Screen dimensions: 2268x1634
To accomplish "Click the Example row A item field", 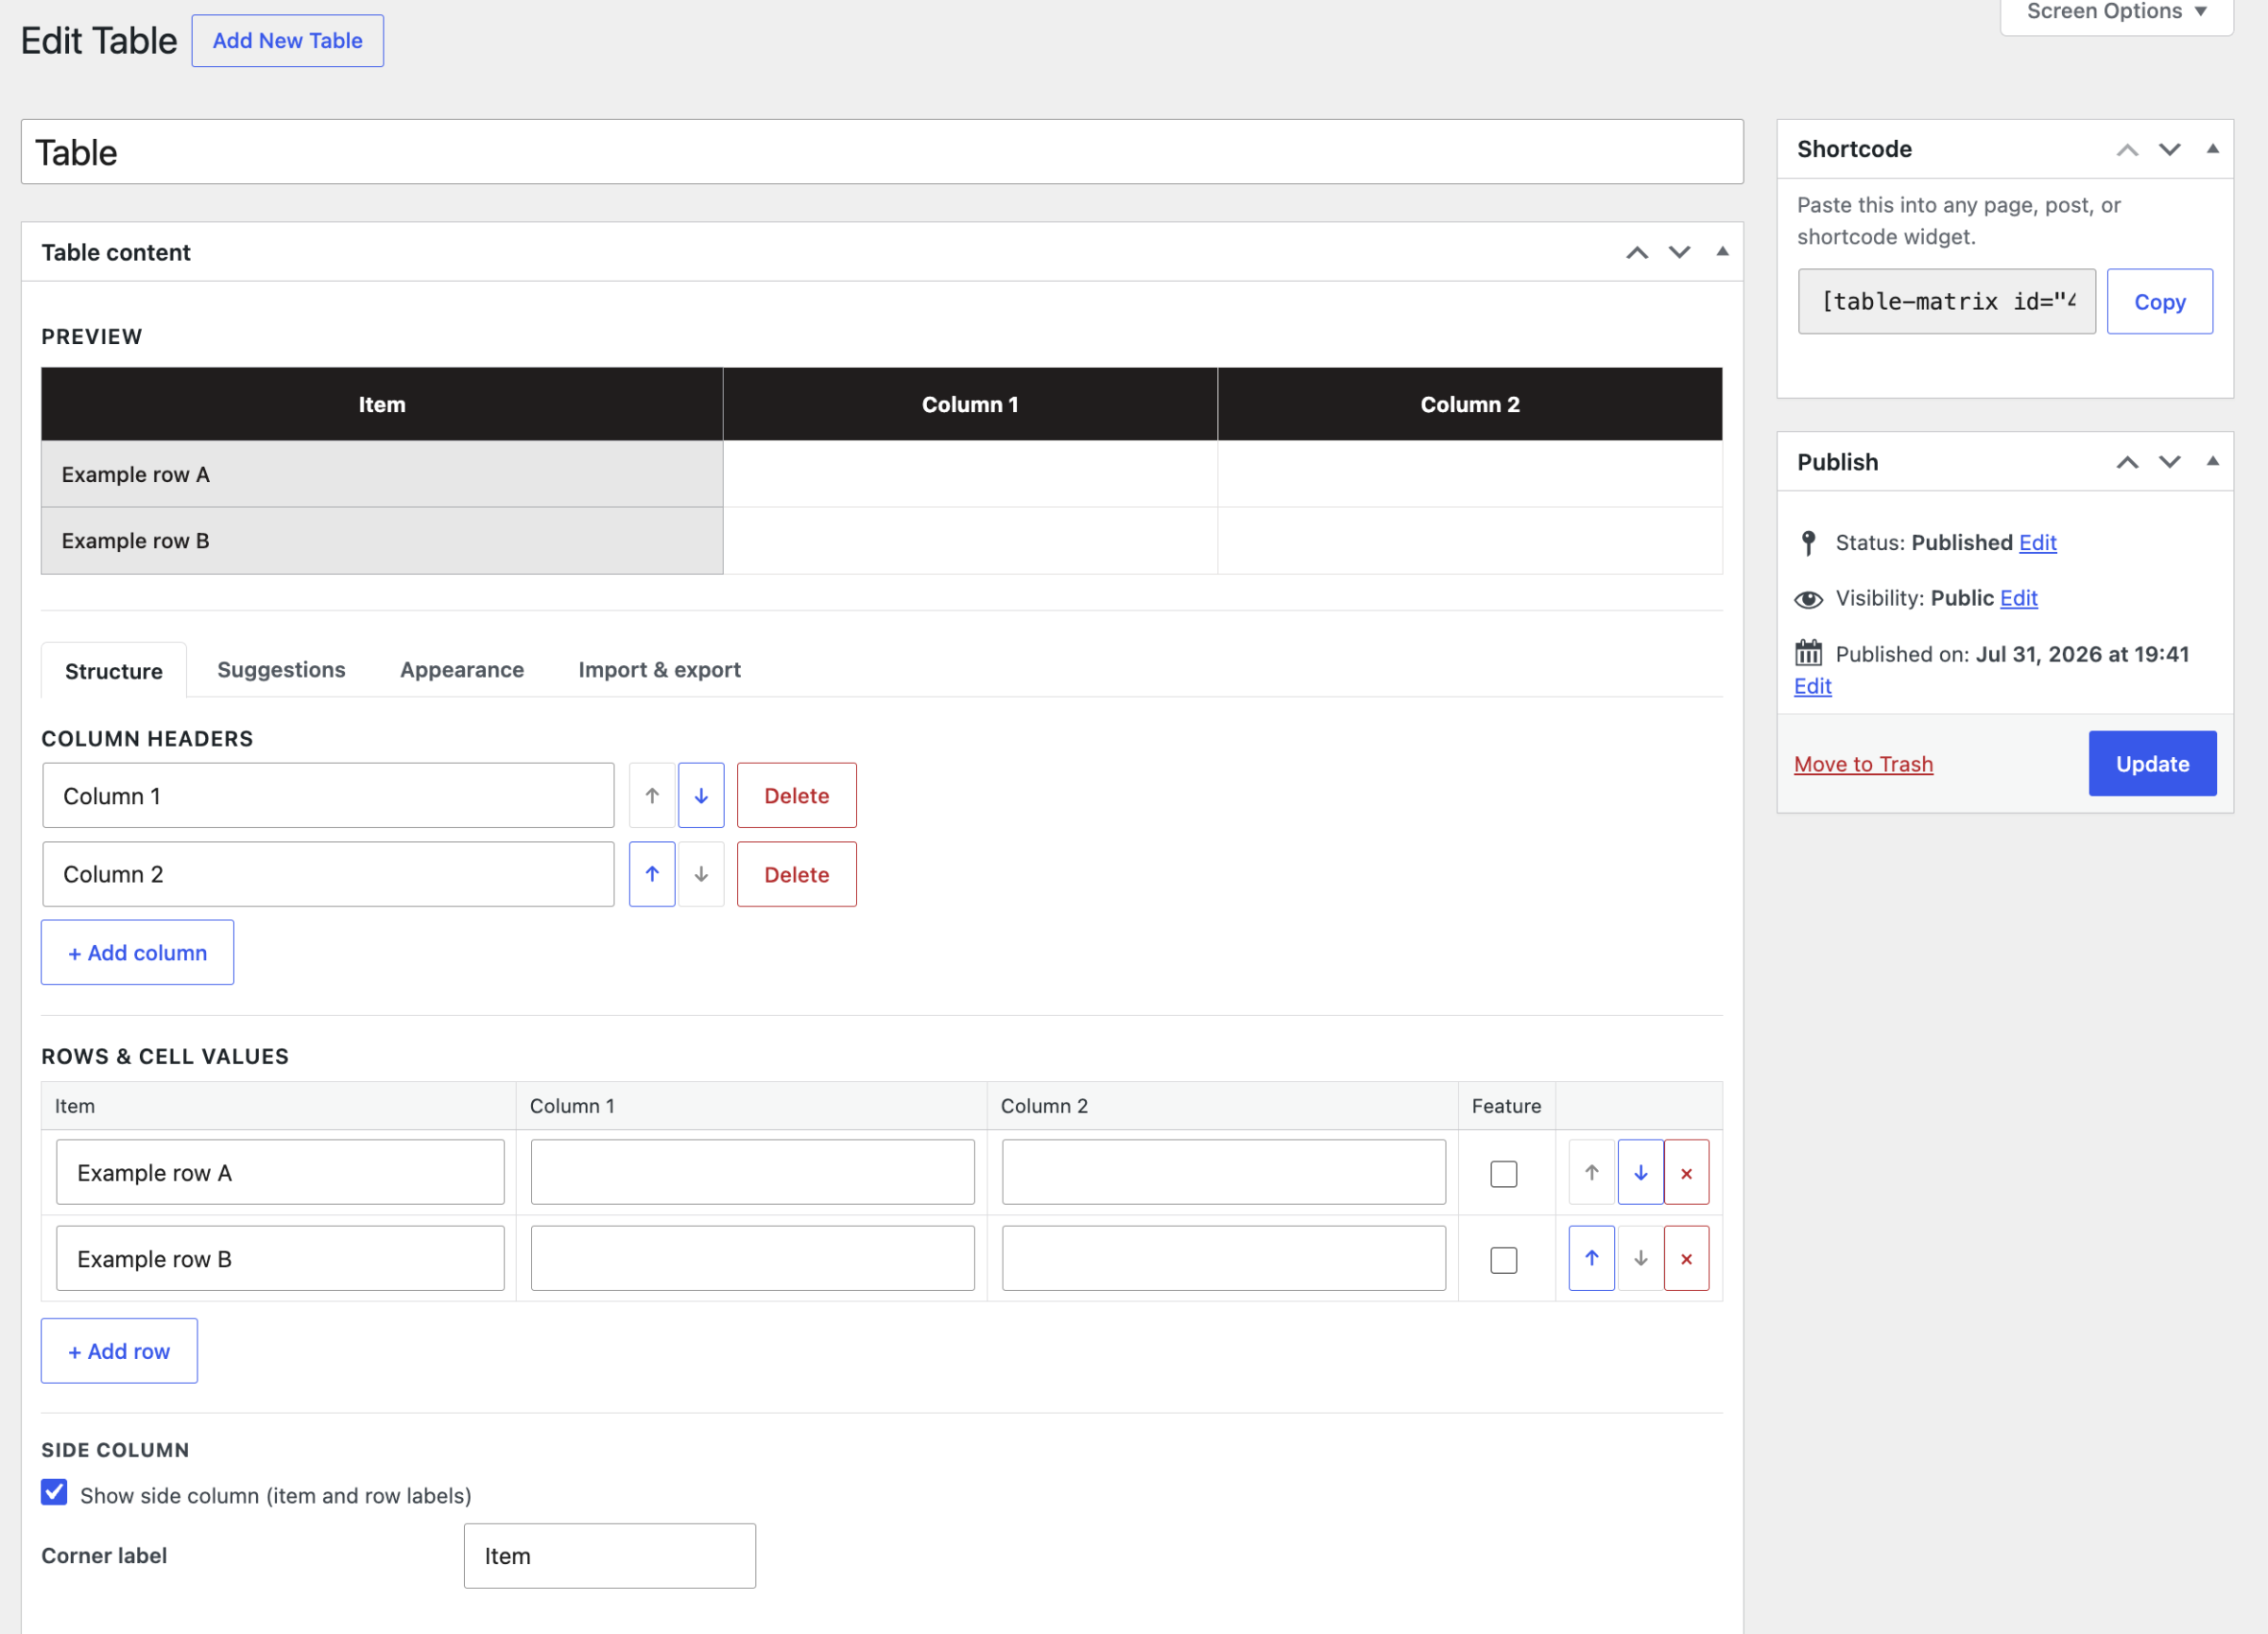I will 280,1172.
